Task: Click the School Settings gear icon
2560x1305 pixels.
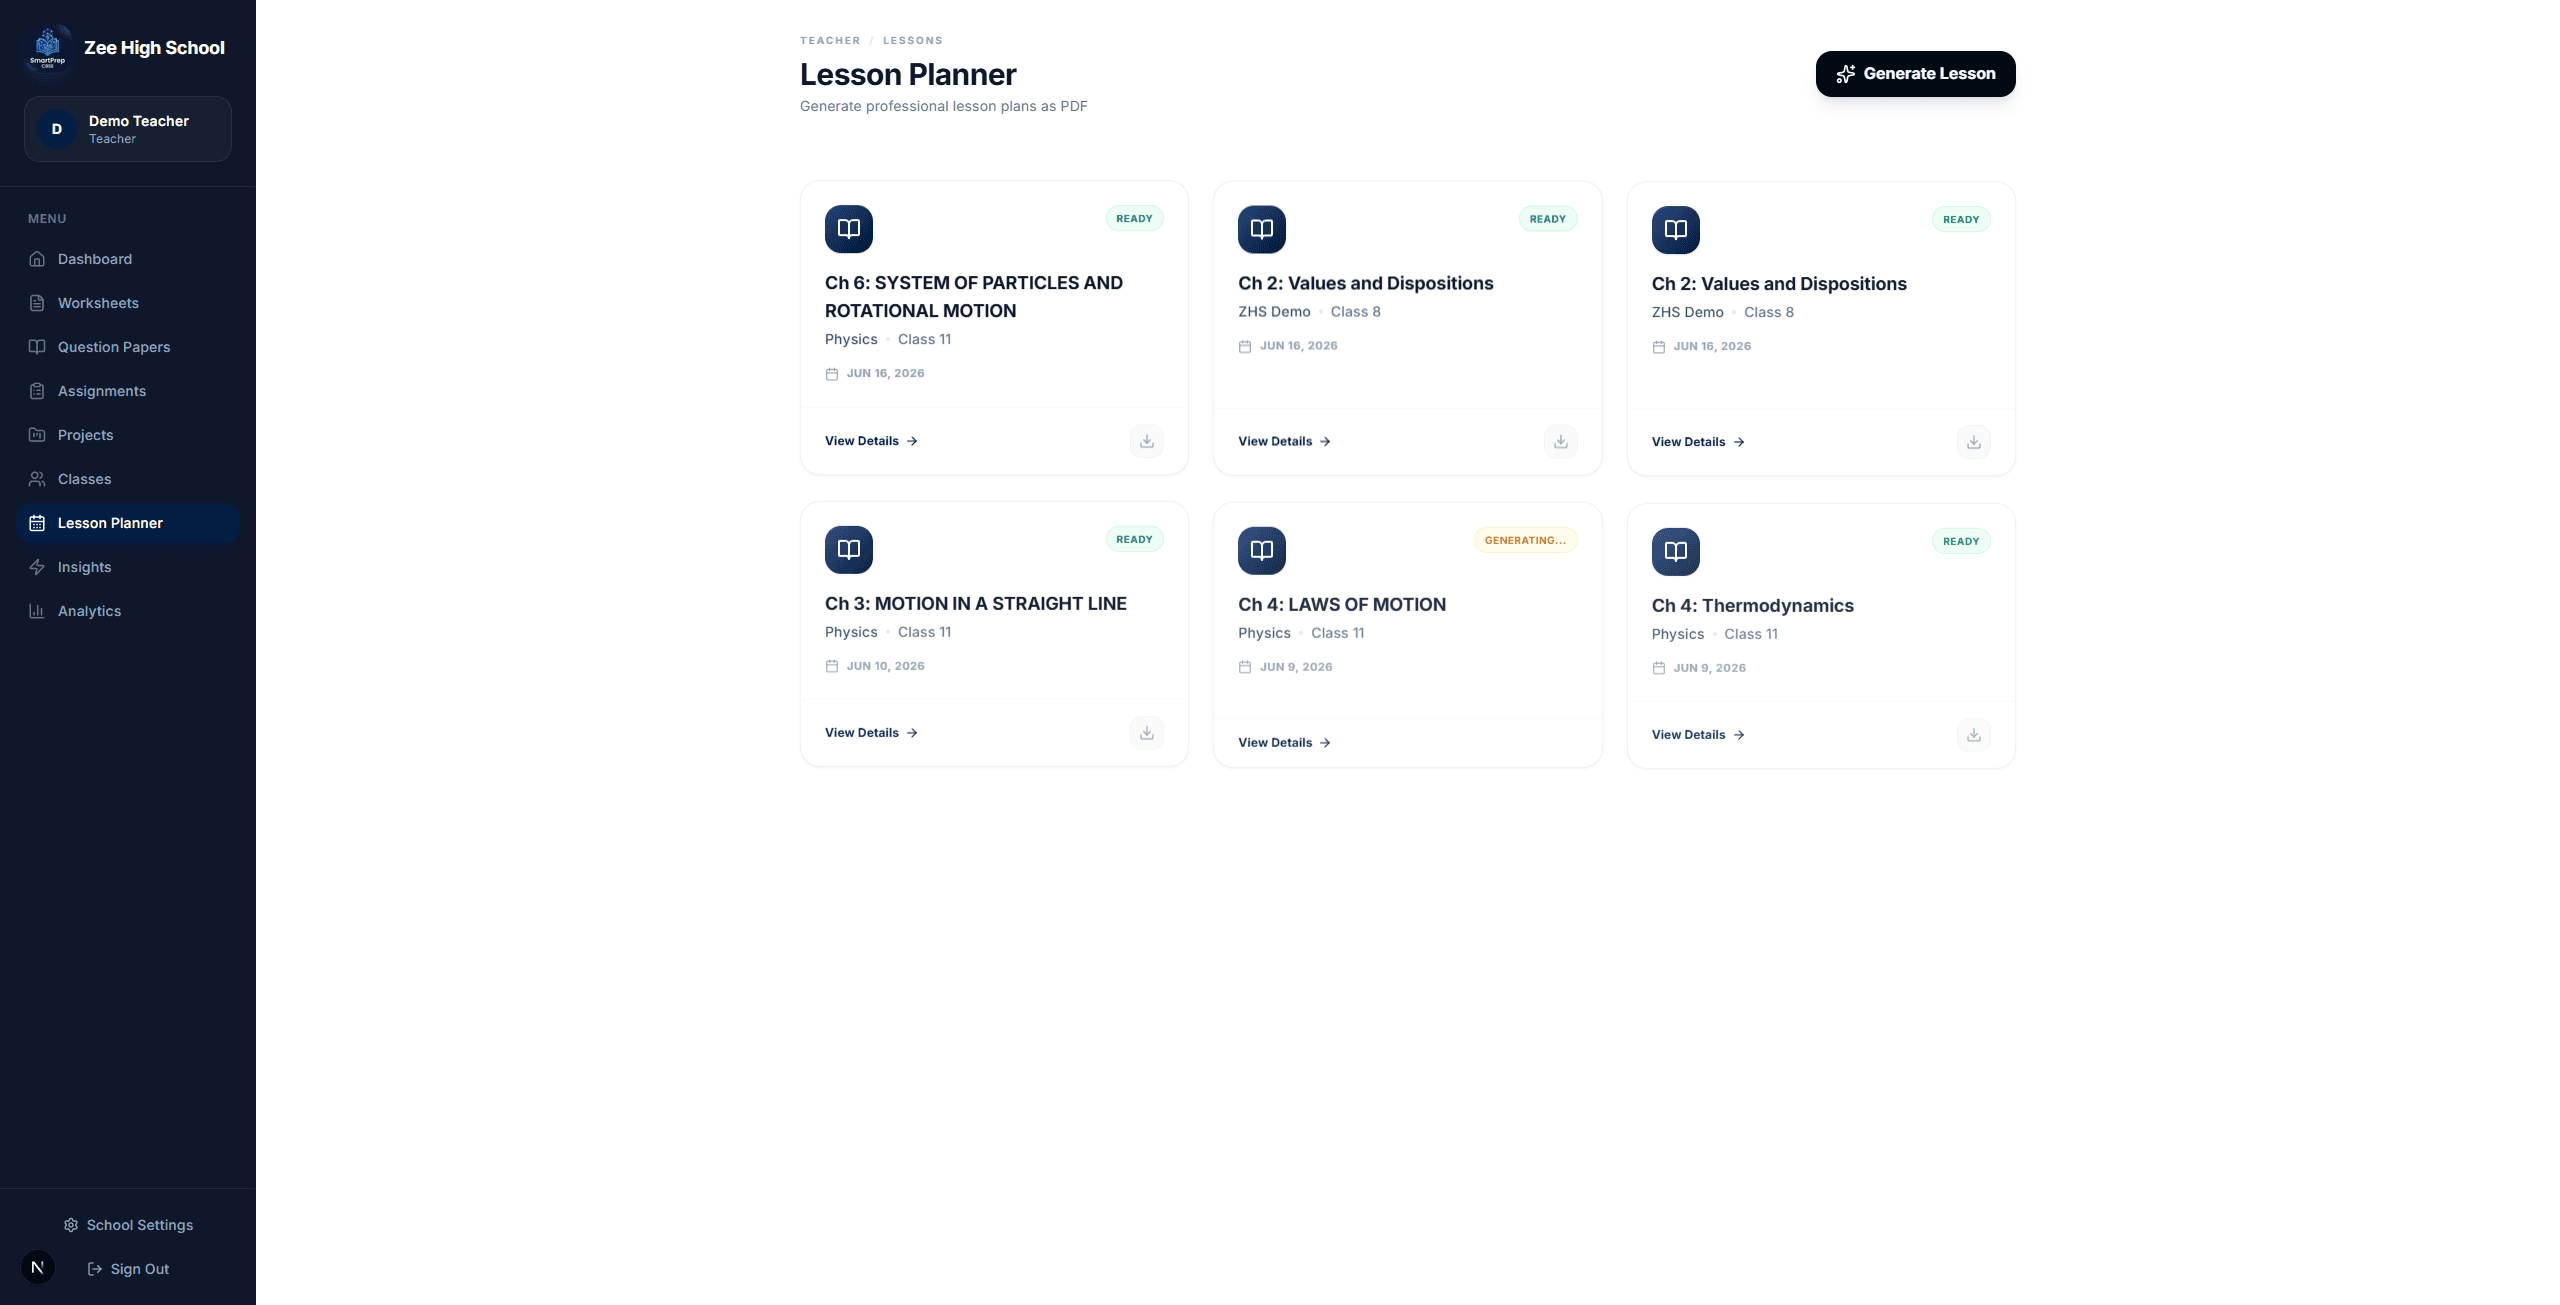Action: tap(71, 1225)
